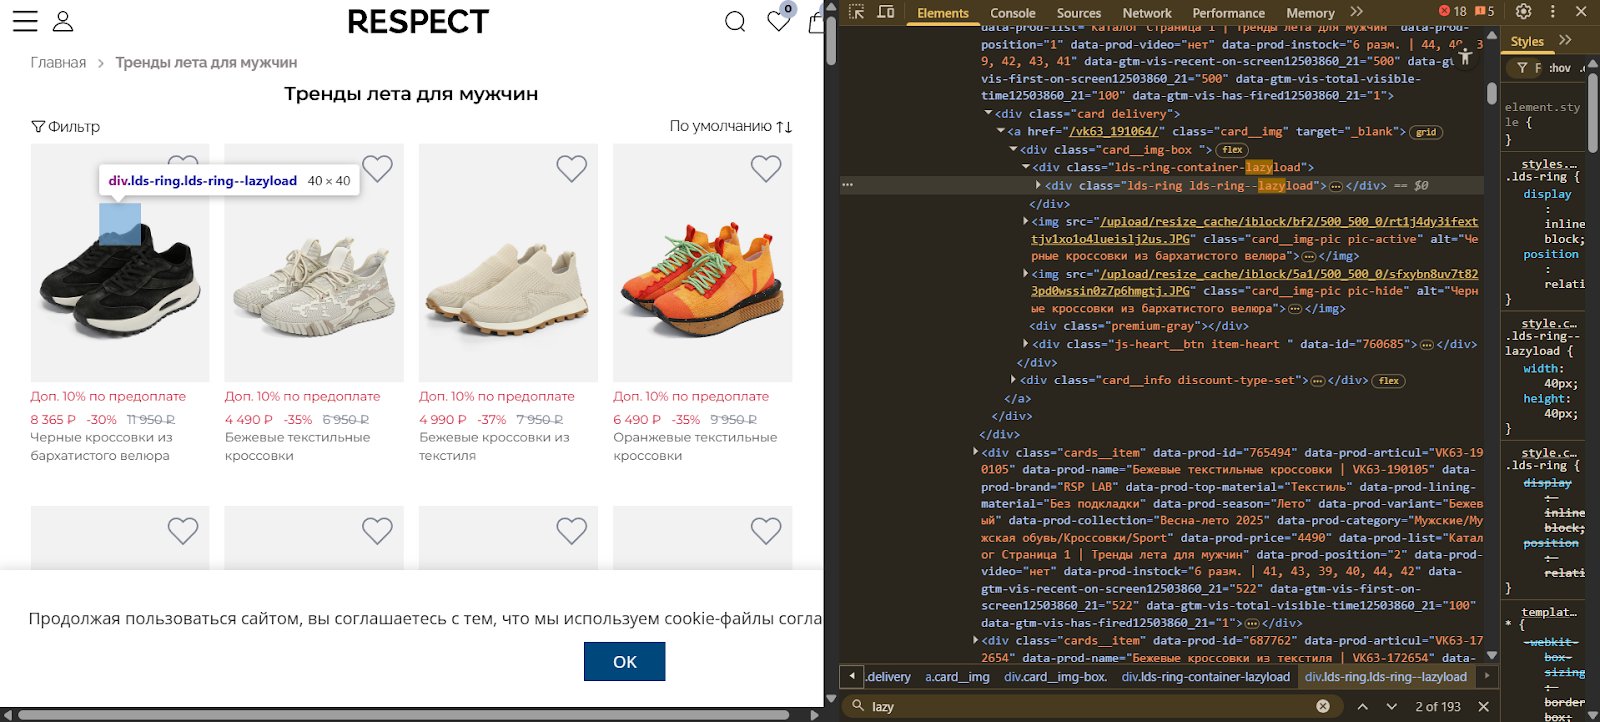Open DevTools three-dot customize menu
Screen dimensions: 1600x722
1552,12
